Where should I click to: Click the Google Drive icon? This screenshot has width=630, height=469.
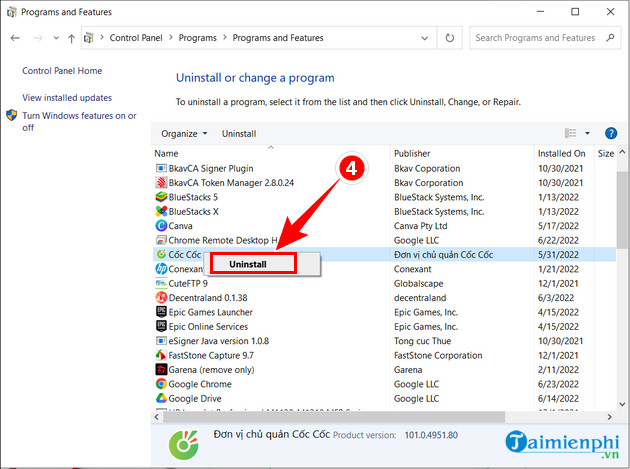[161, 398]
